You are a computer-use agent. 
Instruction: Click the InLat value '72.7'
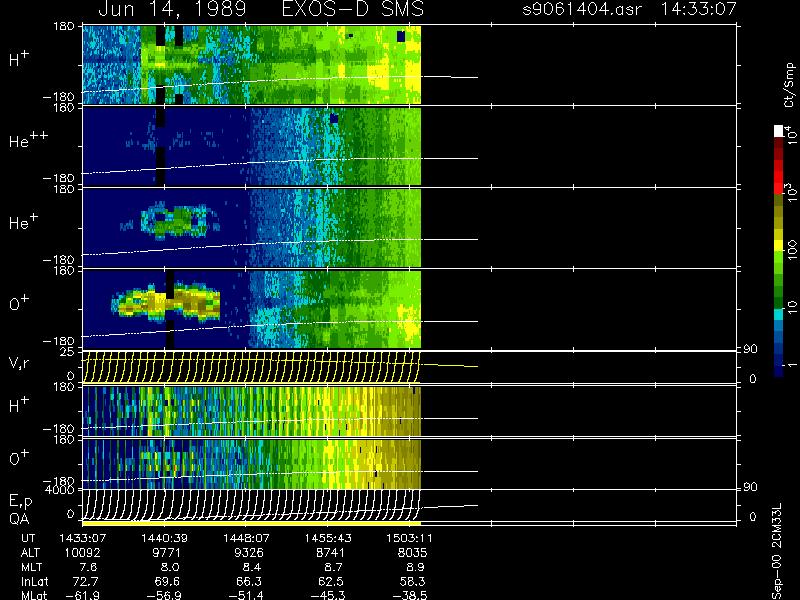[x=86, y=582]
